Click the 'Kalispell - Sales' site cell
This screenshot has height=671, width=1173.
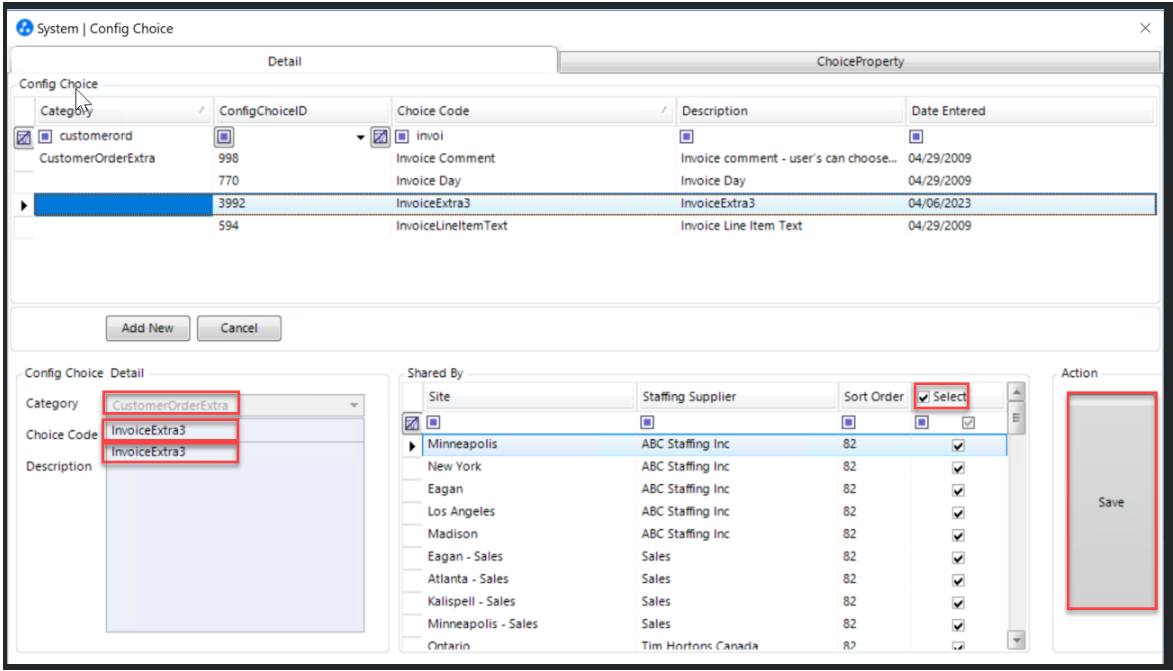coord(530,601)
